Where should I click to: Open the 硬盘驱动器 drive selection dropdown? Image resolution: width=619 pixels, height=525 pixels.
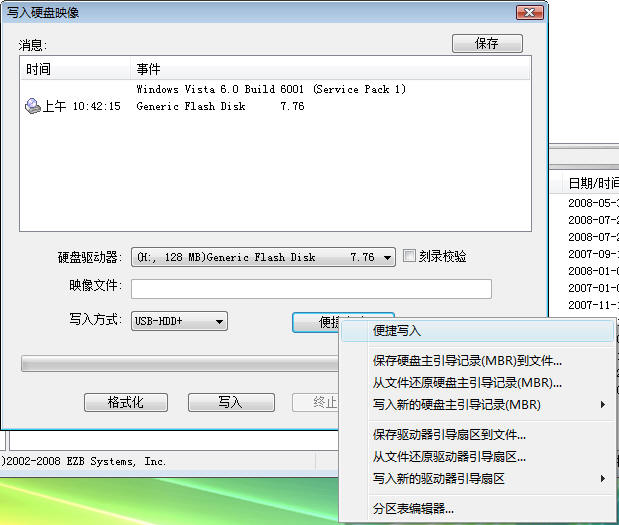click(x=388, y=257)
